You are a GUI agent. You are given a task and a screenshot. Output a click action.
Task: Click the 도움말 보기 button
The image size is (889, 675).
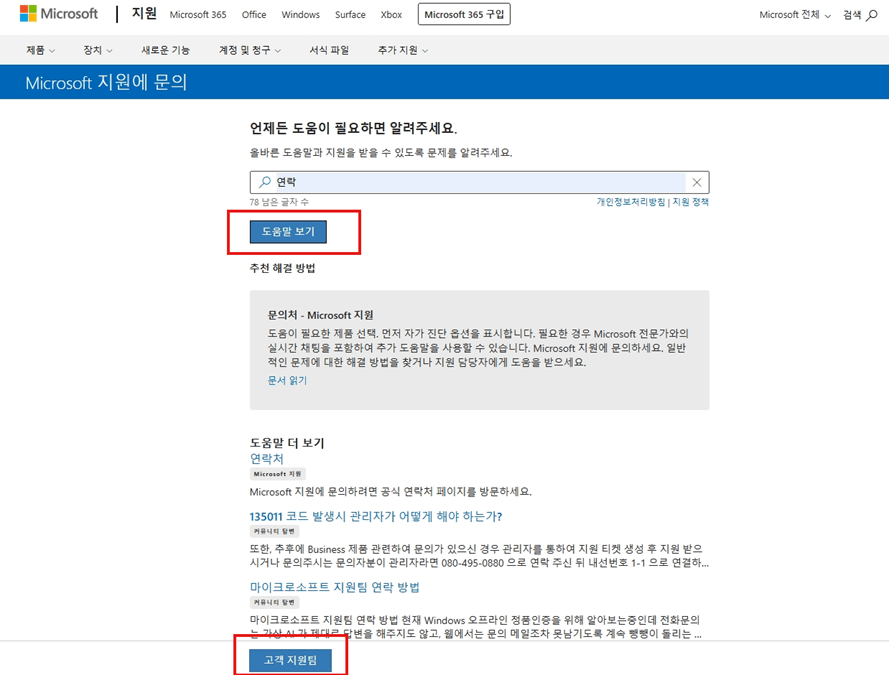coord(288,232)
